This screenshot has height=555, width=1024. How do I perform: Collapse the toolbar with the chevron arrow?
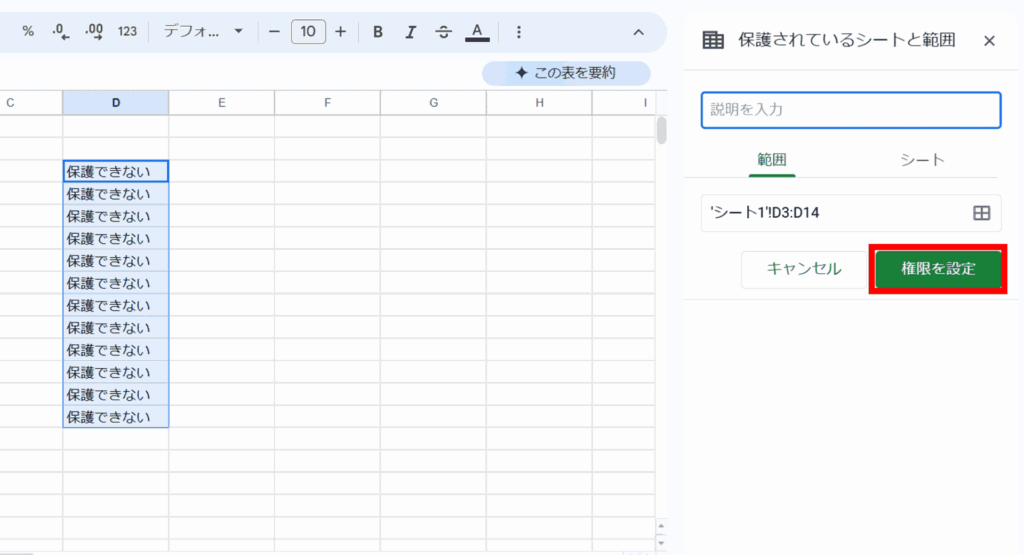(639, 32)
